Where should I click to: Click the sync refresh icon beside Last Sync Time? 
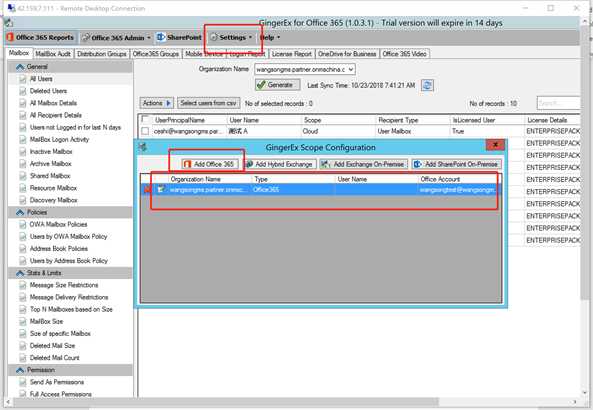(427, 85)
